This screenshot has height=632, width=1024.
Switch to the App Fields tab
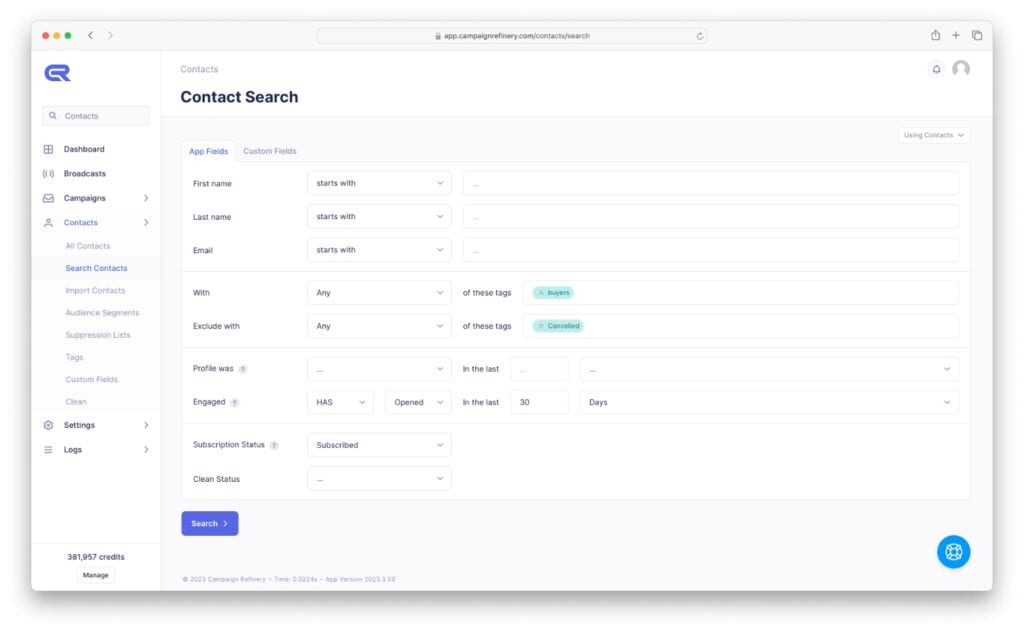(x=208, y=151)
